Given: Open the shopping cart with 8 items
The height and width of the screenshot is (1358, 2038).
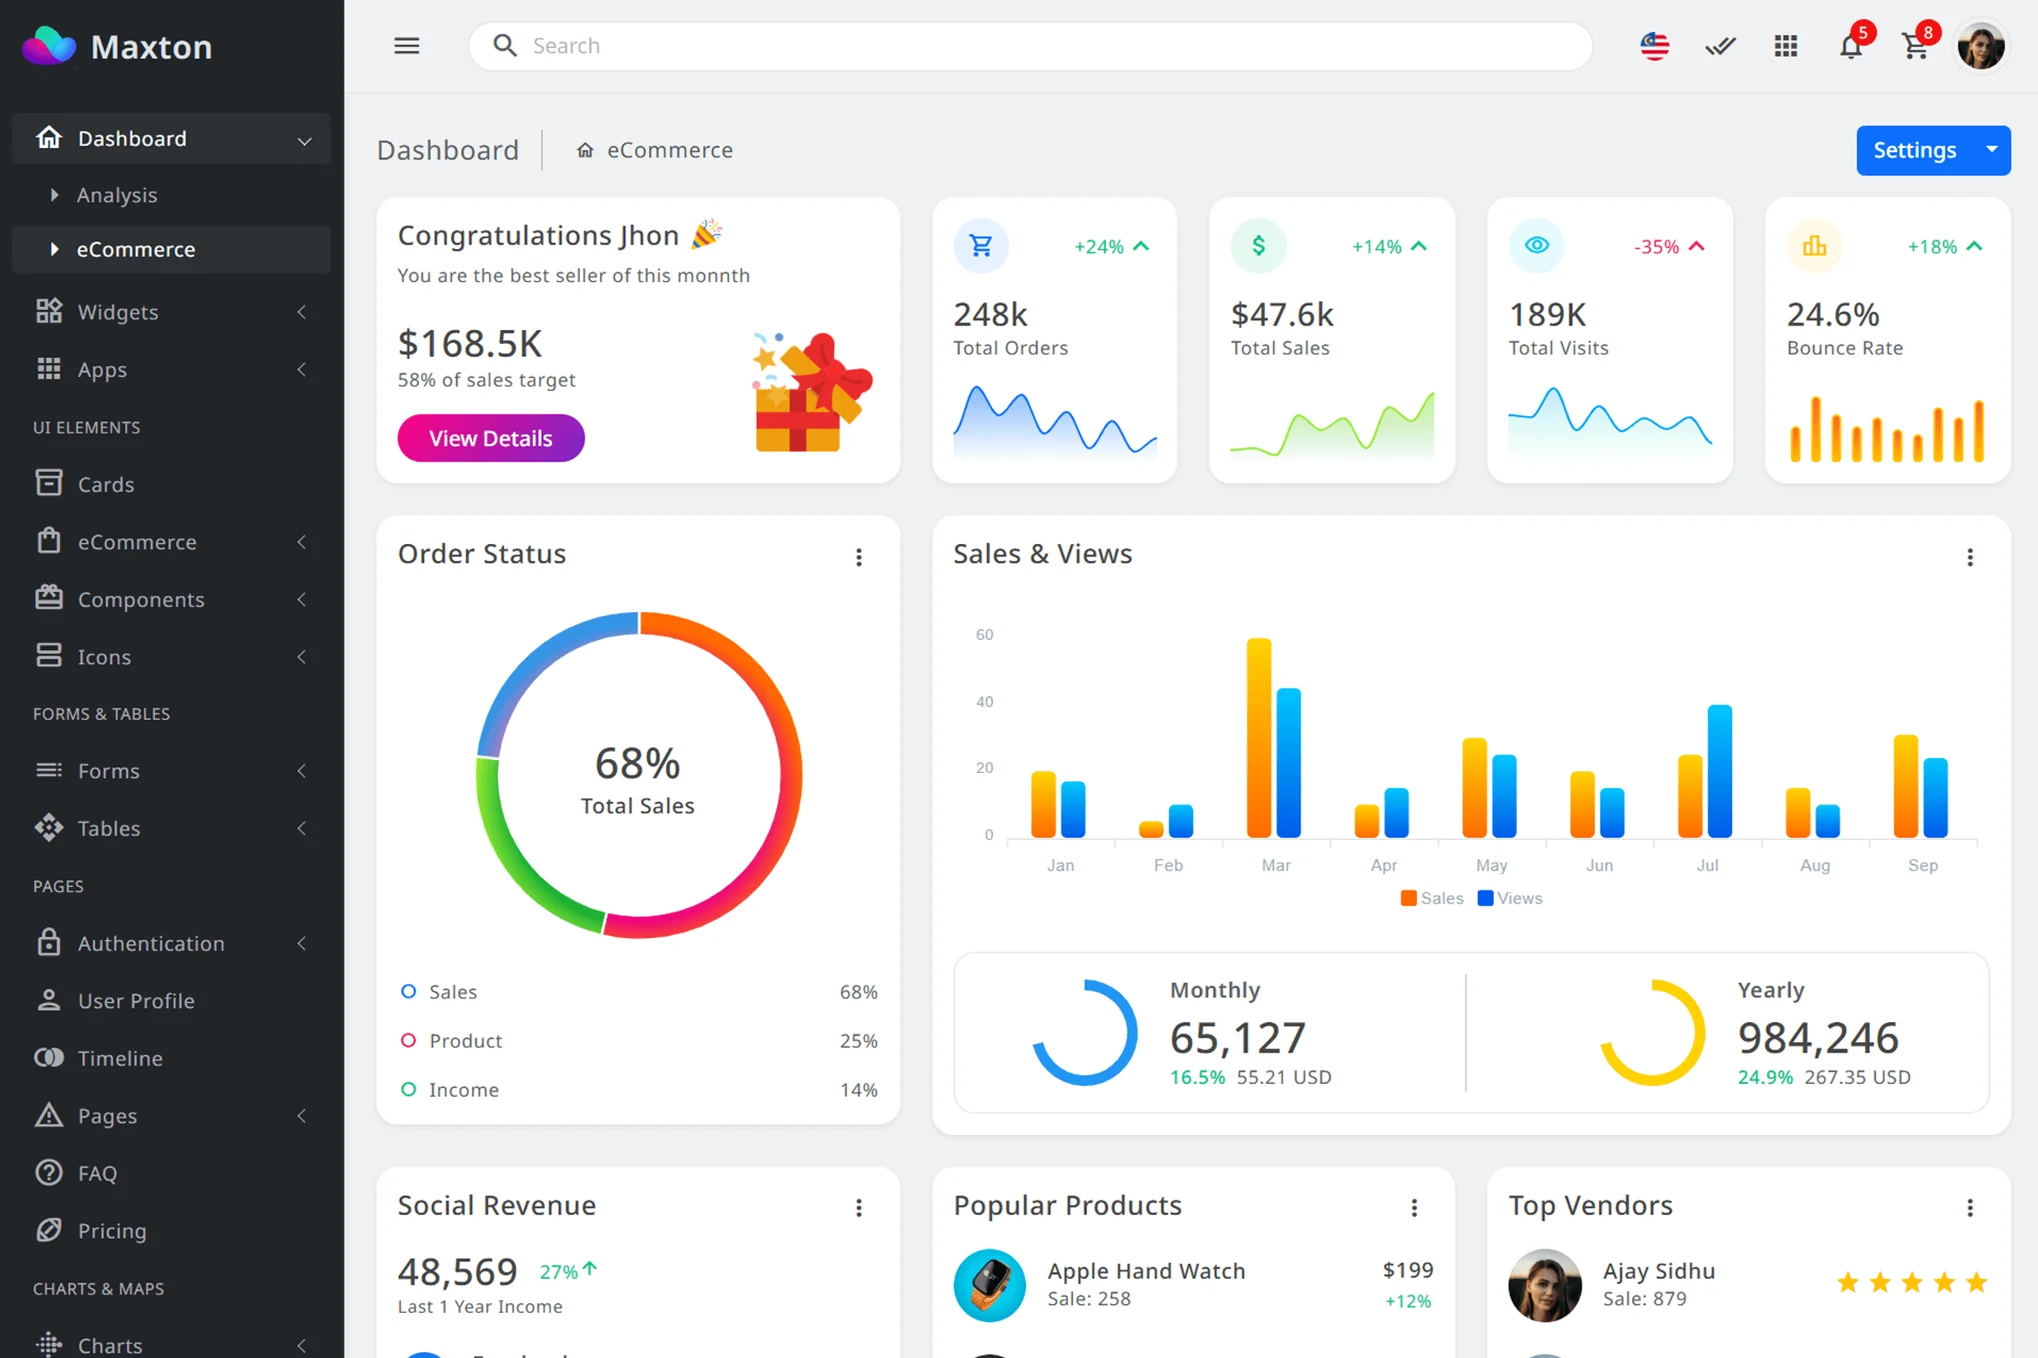Looking at the screenshot, I should (1916, 46).
